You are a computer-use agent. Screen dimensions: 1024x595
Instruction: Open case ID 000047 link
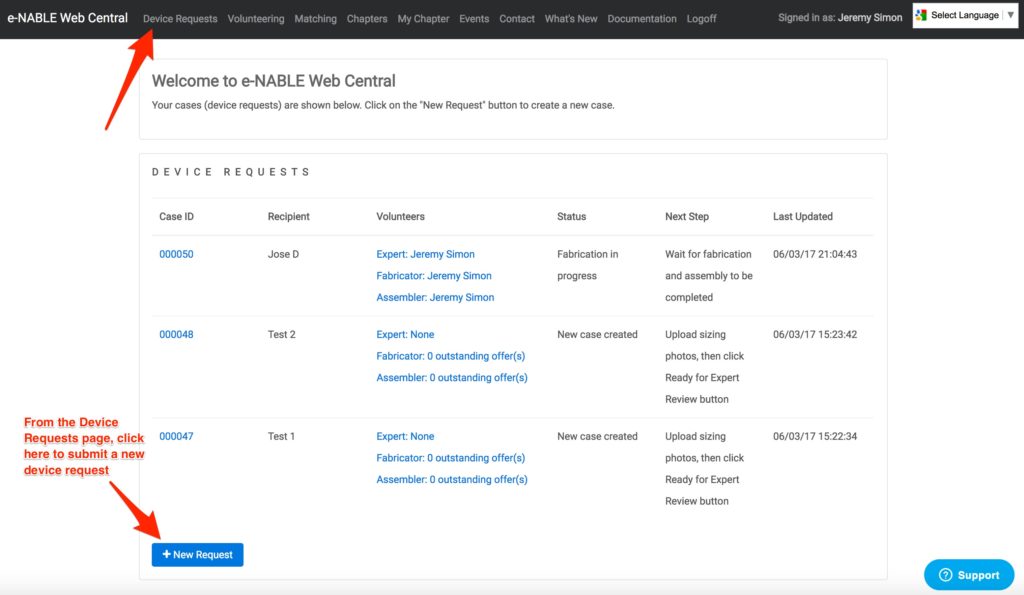point(176,436)
